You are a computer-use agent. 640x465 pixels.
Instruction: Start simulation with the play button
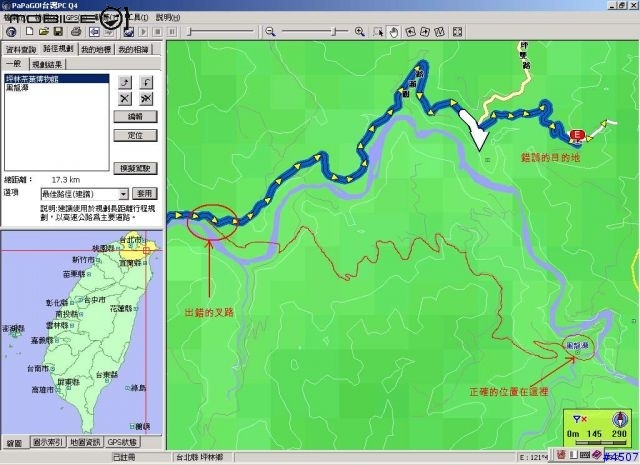(x=143, y=31)
